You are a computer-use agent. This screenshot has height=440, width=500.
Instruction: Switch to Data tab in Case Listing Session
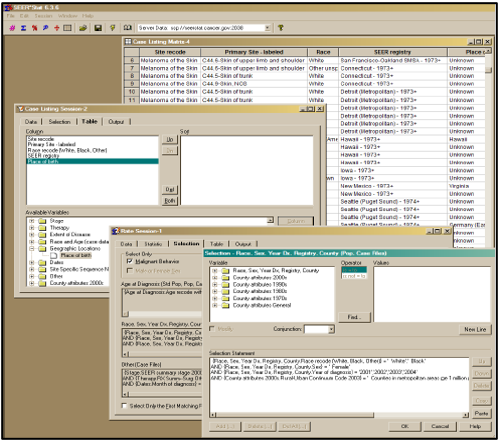click(31, 122)
